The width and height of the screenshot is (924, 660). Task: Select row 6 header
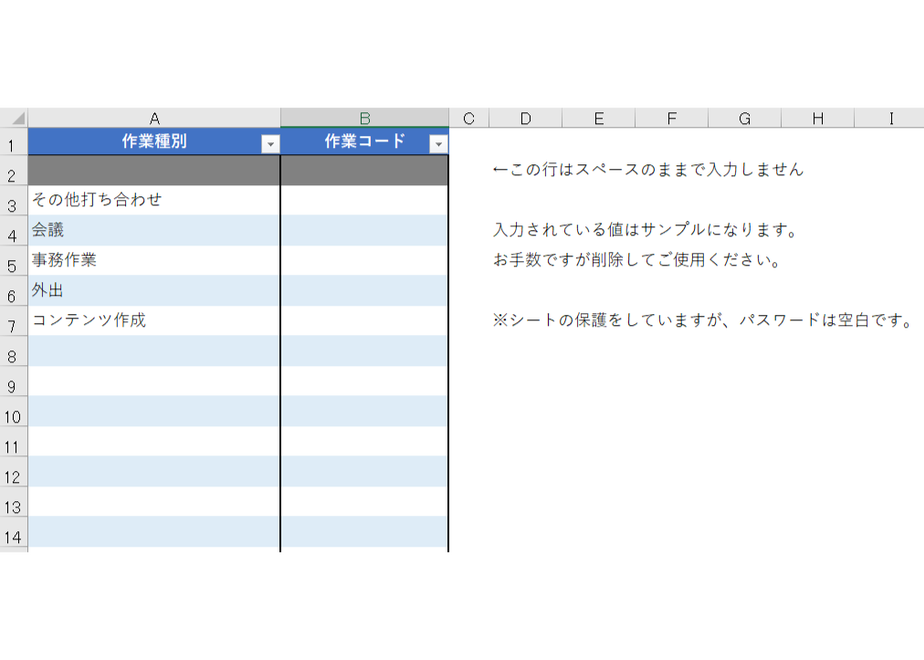click(14, 291)
